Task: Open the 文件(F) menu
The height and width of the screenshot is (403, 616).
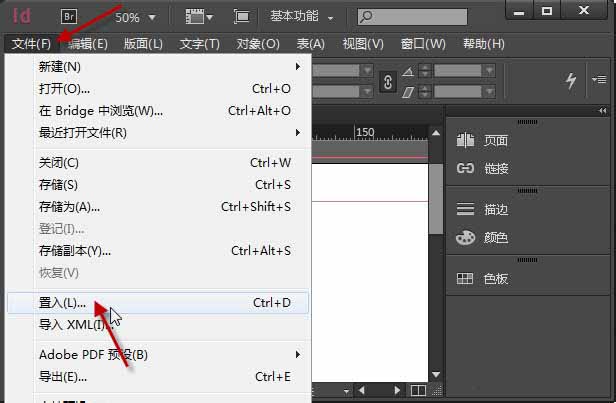Action: [x=31, y=44]
